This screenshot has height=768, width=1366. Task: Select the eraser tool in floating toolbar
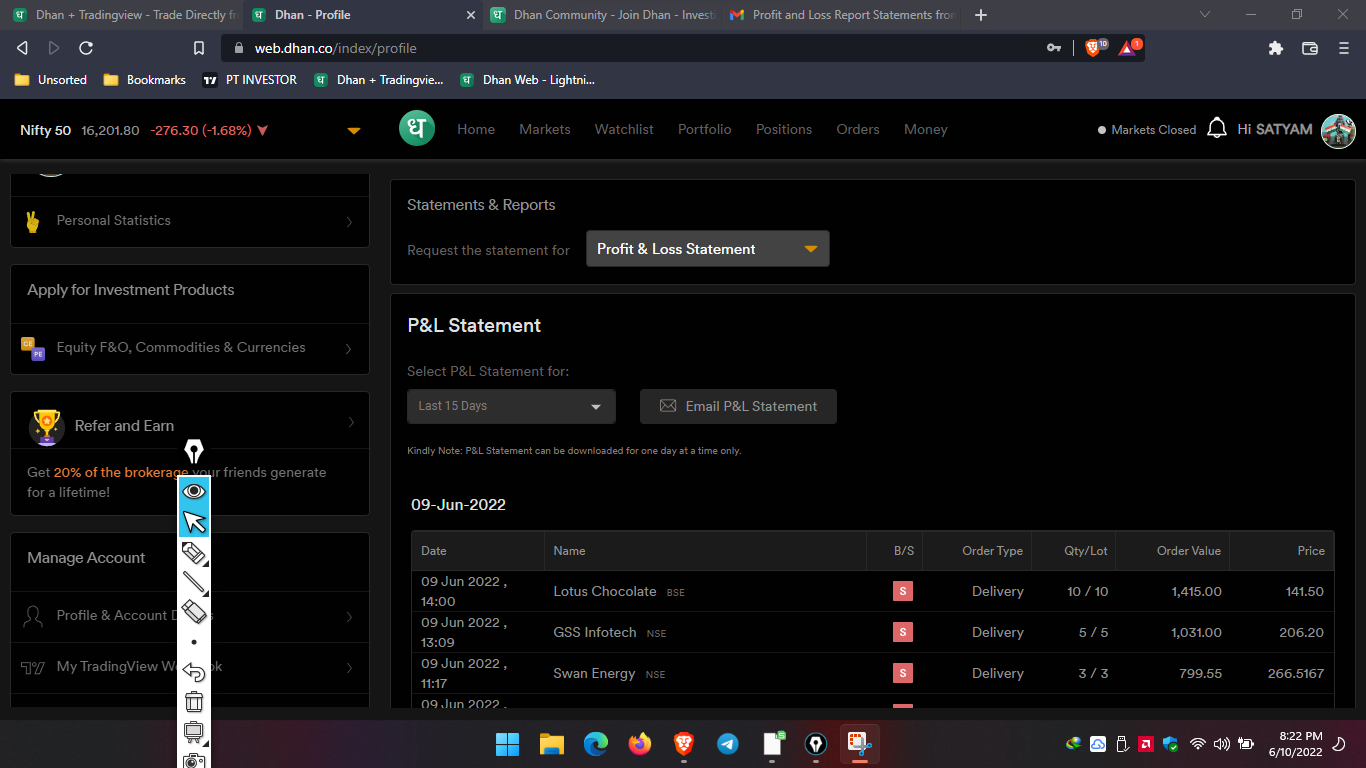coord(194,612)
